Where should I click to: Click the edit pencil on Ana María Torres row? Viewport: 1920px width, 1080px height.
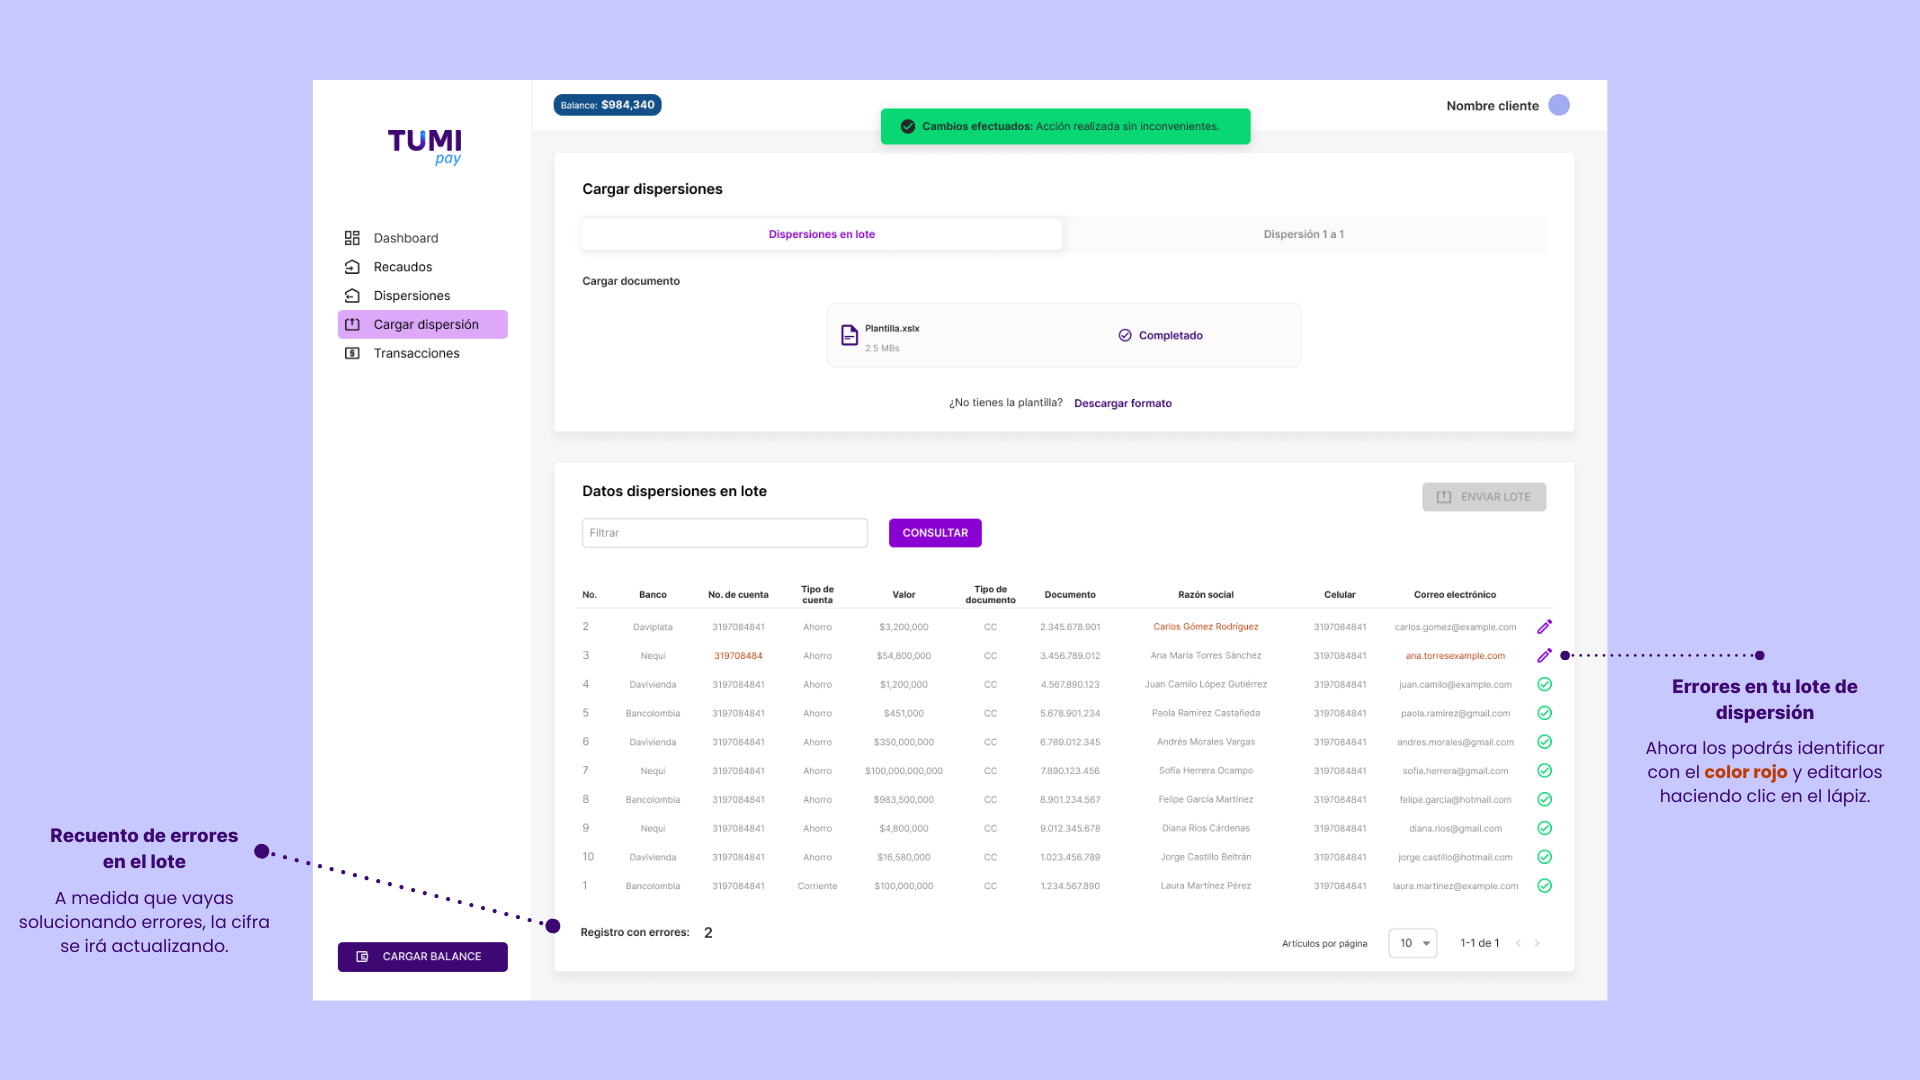pyautogui.click(x=1544, y=656)
